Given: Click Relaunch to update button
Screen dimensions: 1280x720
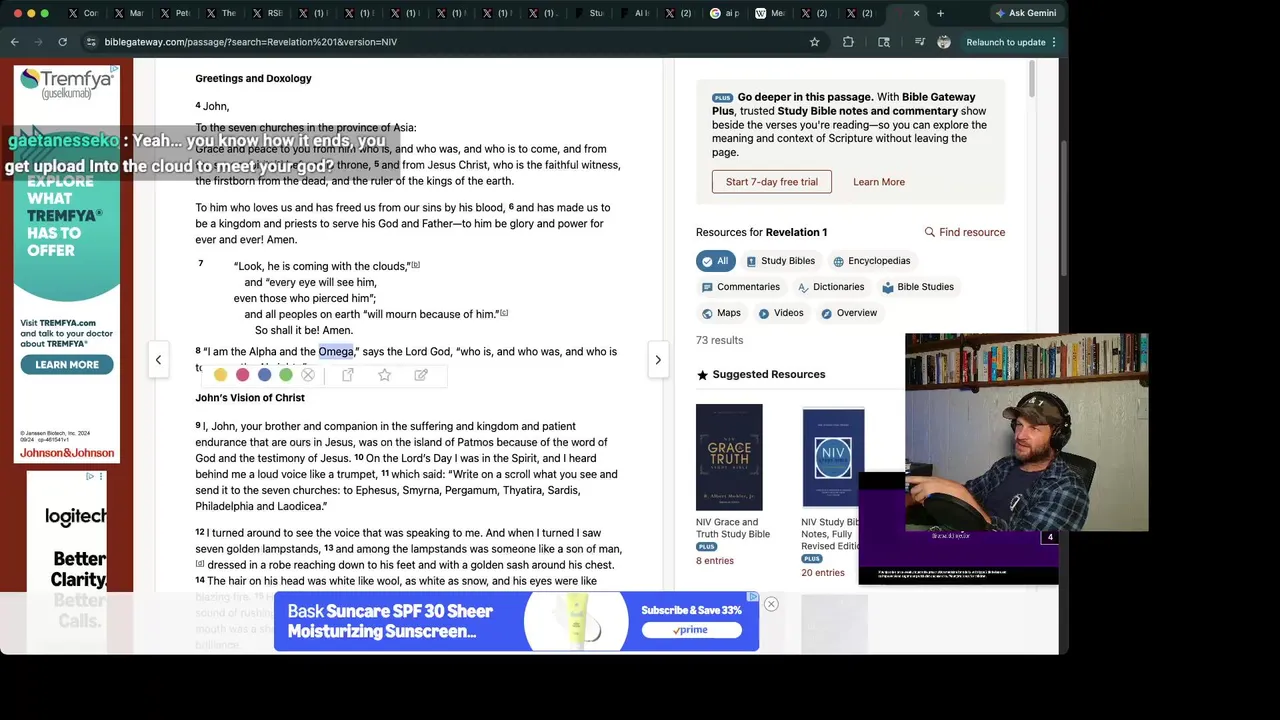Looking at the screenshot, I should tap(1006, 42).
